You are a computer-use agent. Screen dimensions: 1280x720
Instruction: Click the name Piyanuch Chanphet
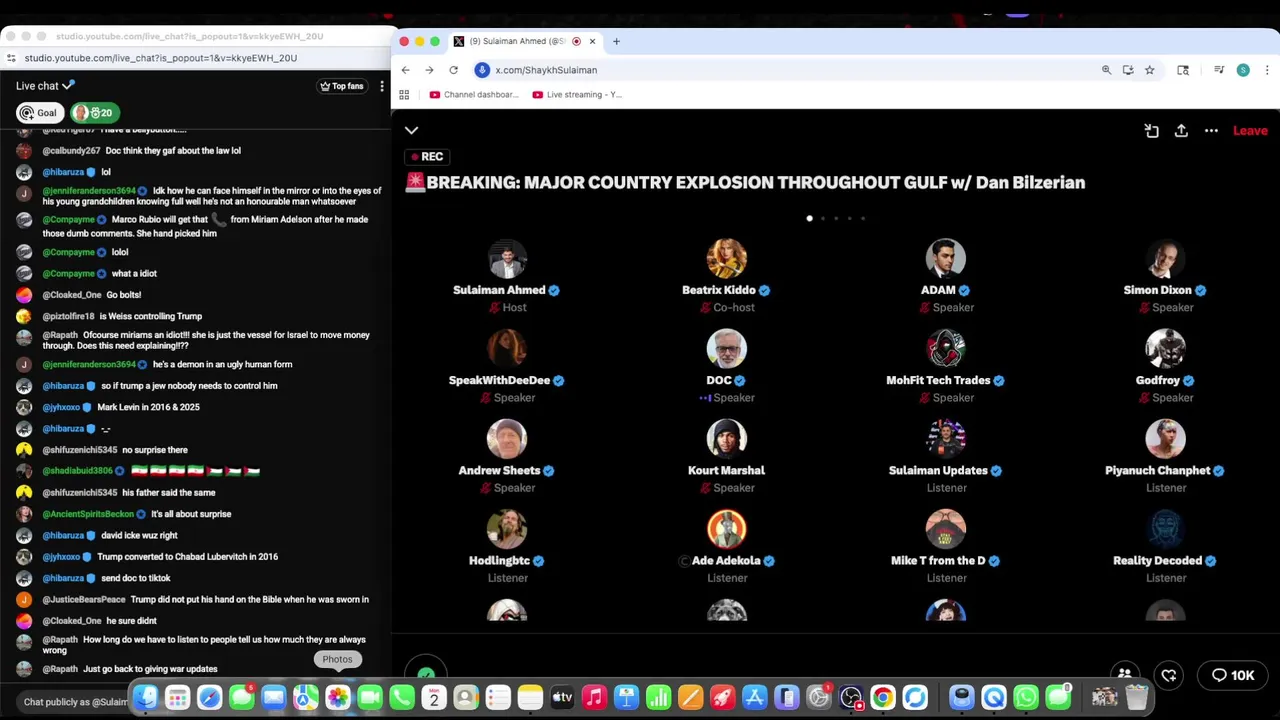click(1158, 470)
